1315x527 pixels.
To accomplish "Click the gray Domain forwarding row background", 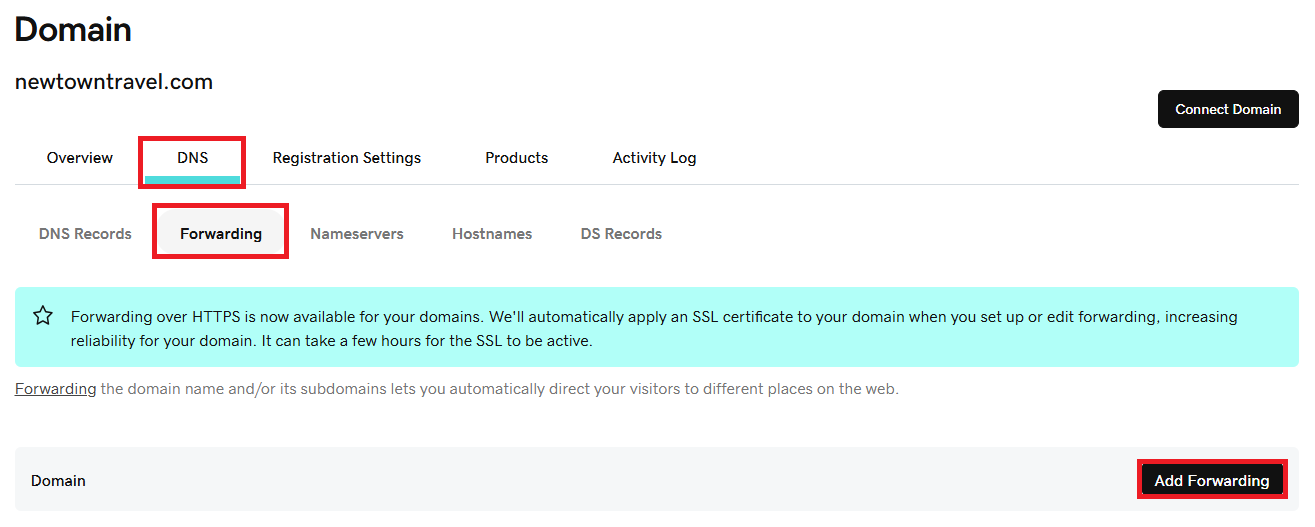I will coord(600,481).
